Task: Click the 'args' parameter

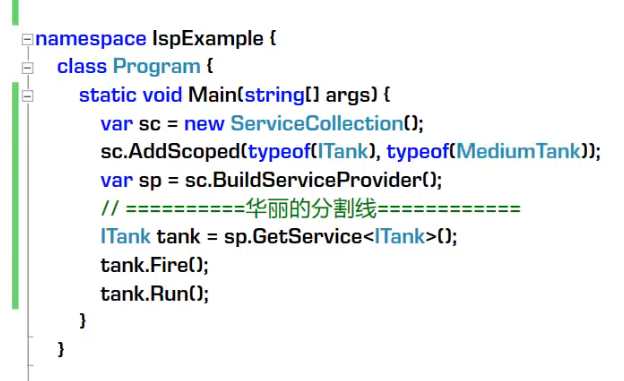Action: pos(348,96)
